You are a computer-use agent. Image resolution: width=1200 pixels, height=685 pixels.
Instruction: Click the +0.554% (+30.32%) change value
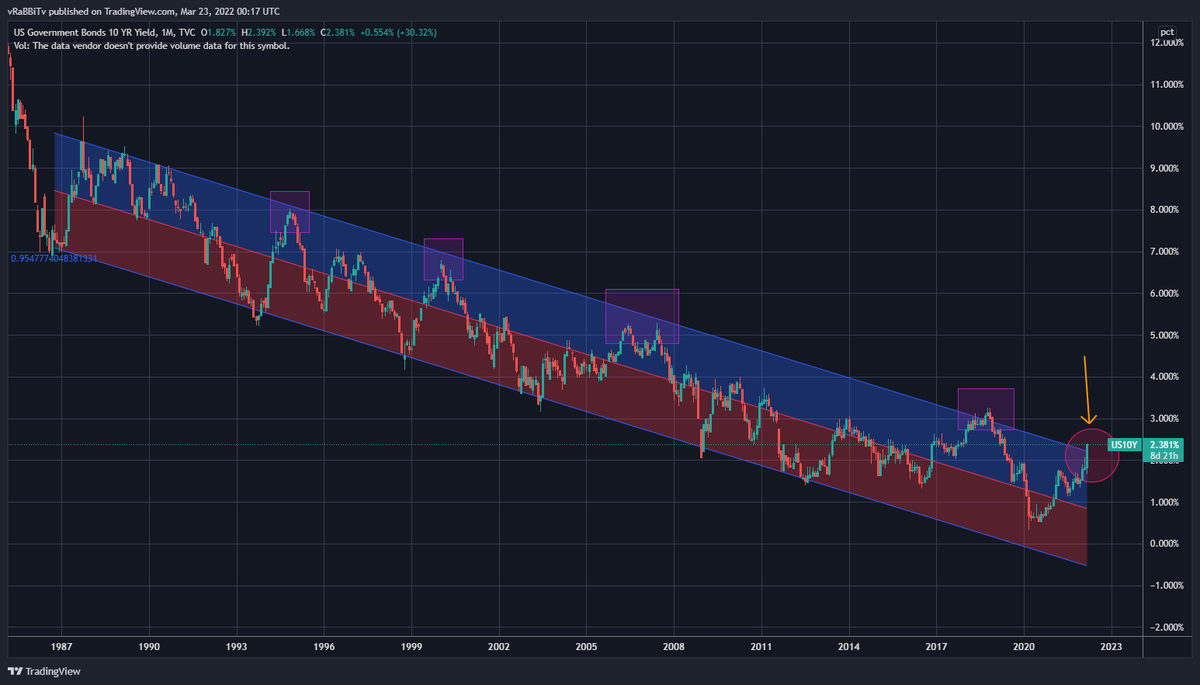(400, 33)
